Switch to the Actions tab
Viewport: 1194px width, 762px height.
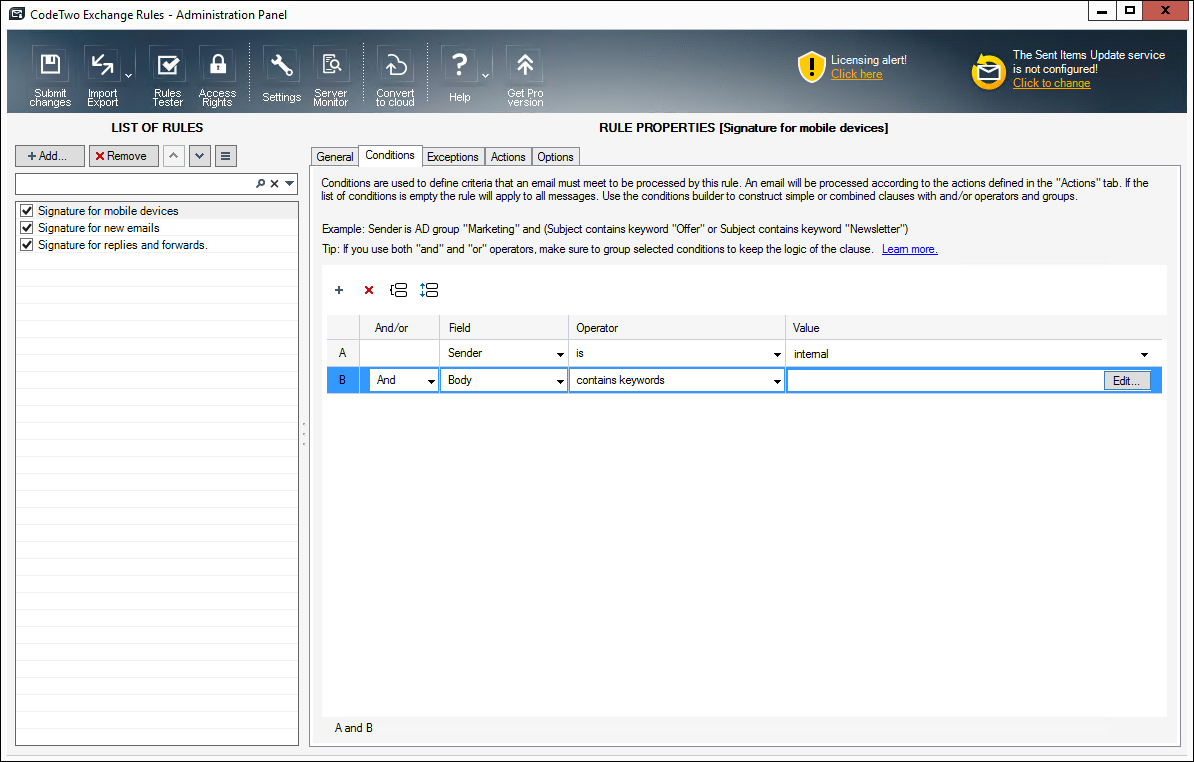(508, 157)
